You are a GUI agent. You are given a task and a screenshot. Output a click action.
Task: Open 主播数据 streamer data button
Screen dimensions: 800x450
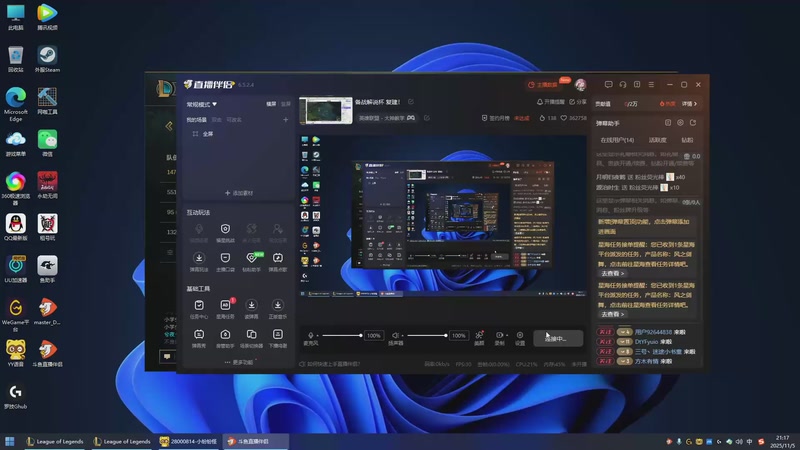coord(544,85)
